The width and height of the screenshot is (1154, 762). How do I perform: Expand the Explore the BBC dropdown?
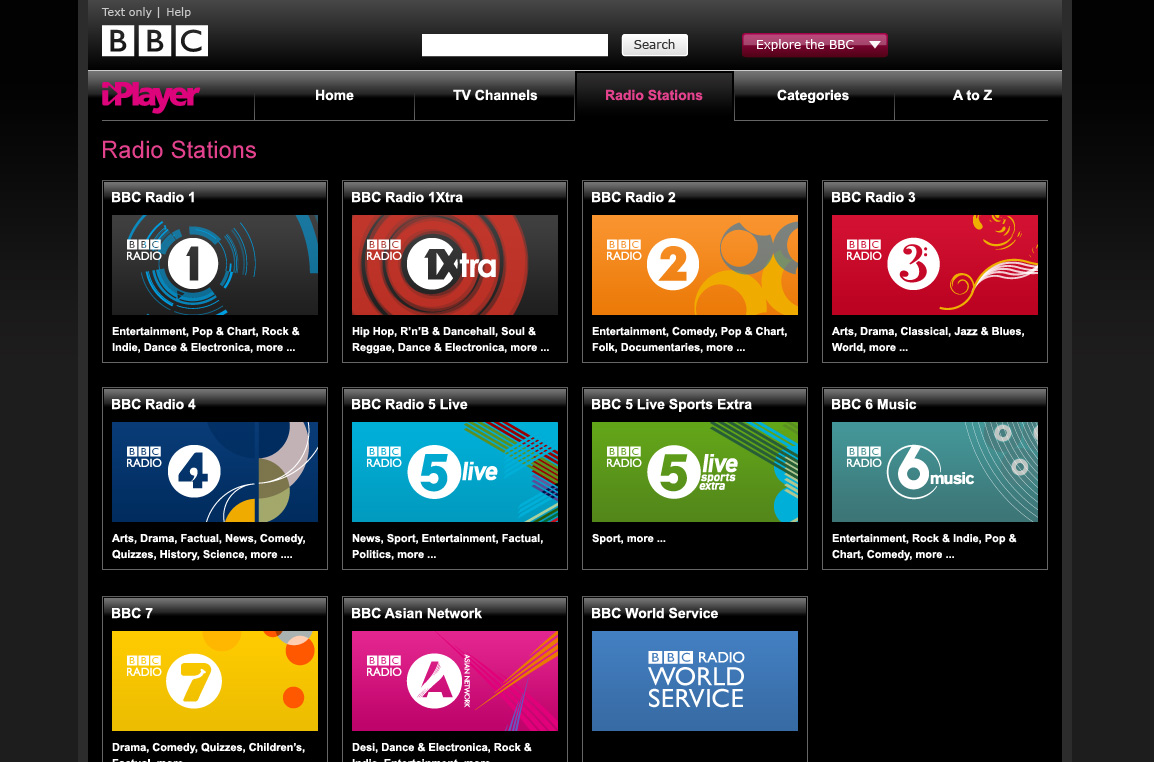pos(815,45)
